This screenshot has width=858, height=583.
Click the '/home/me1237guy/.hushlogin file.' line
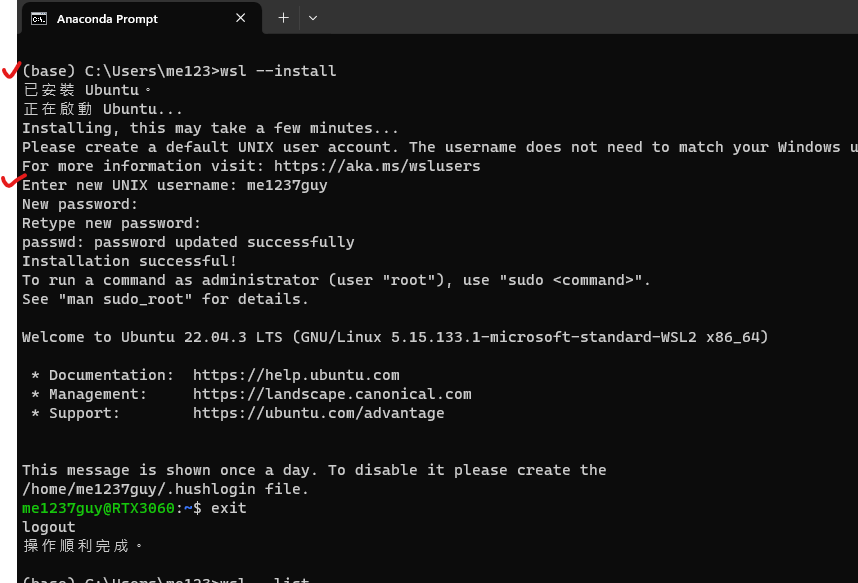[165, 489]
